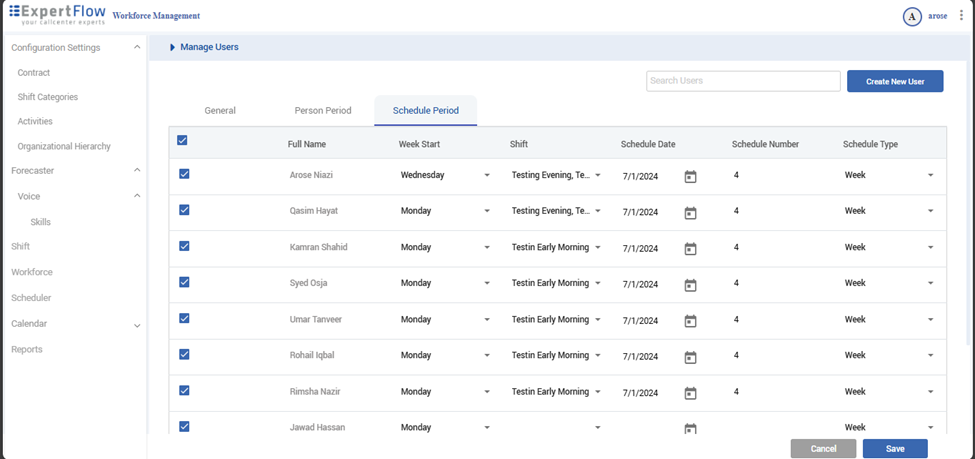Viewport: 975px width, 459px height.
Task: Click the Search Users input field
Action: click(x=743, y=81)
